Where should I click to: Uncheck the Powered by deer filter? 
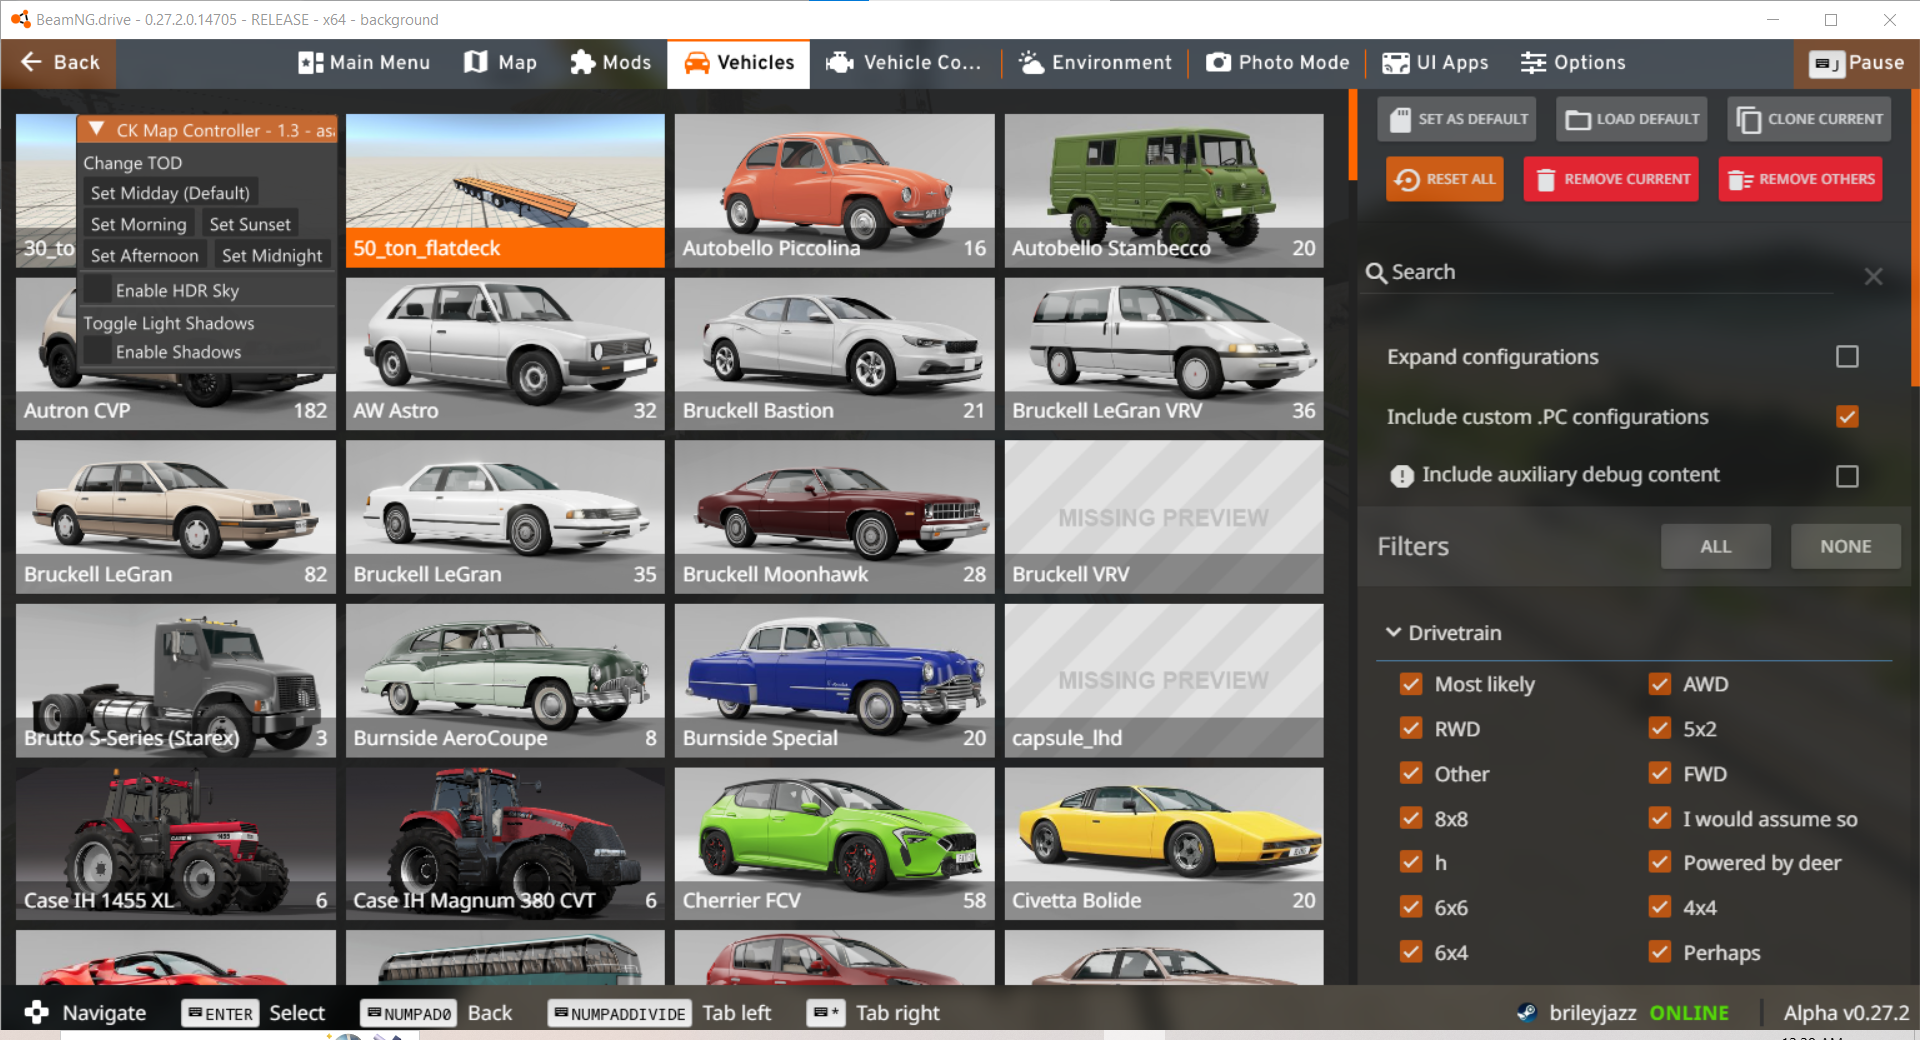click(1660, 863)
